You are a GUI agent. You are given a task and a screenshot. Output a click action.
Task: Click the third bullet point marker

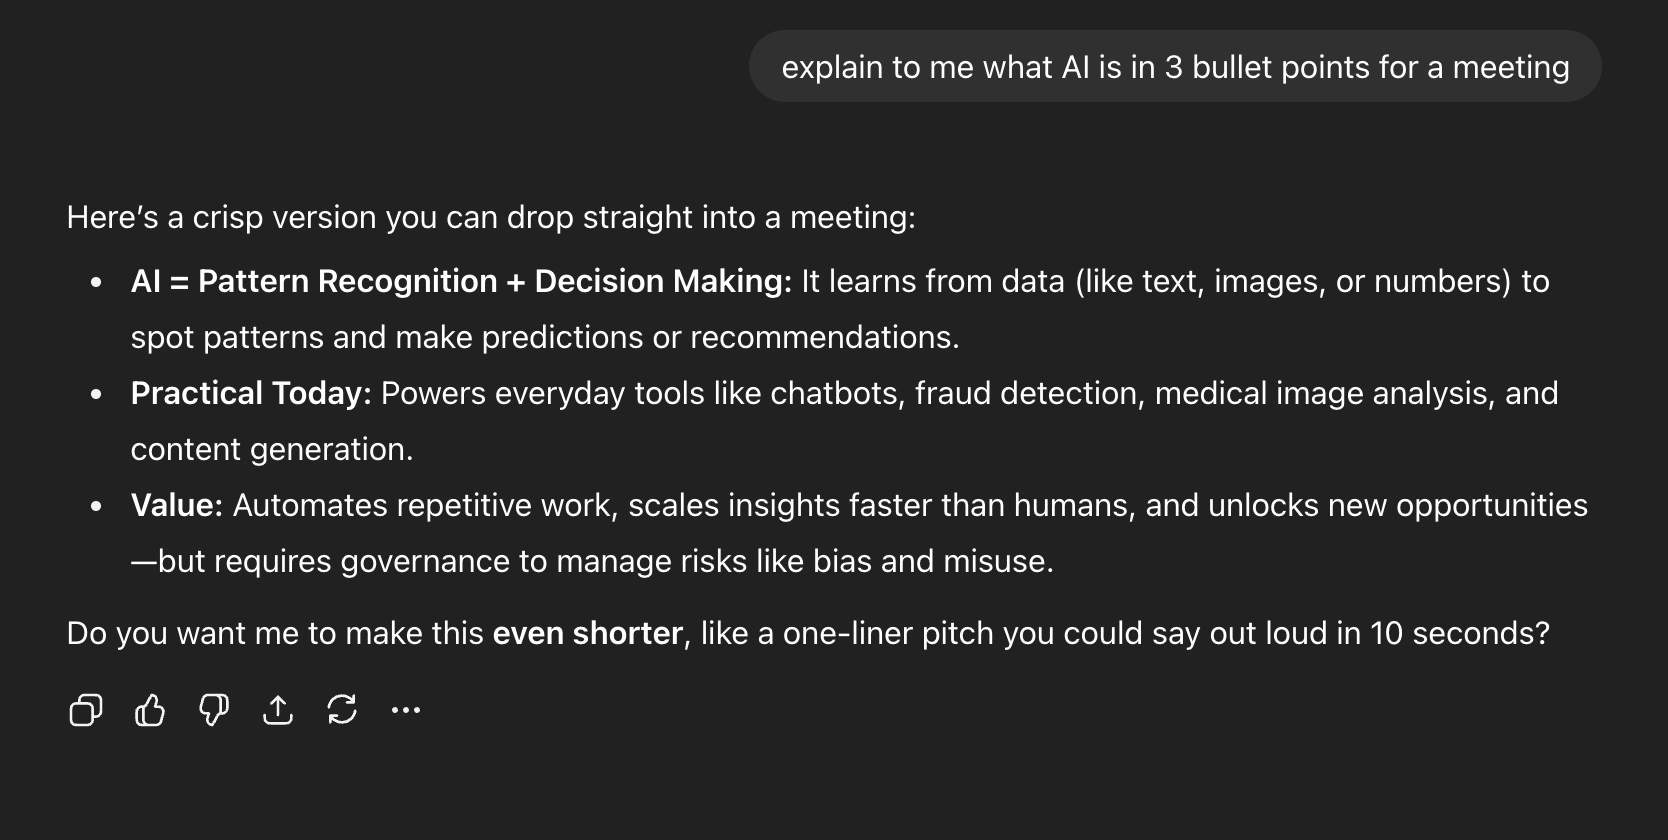[x=96, y=507]
